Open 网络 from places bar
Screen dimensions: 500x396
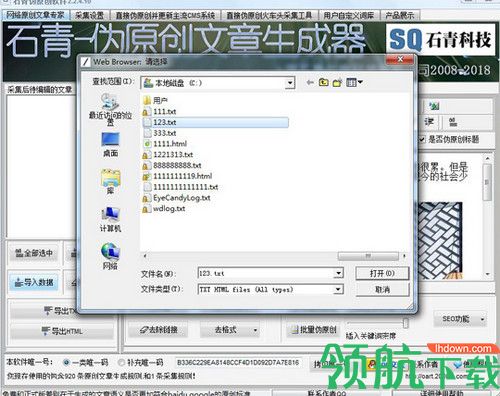tap(110, 256)
